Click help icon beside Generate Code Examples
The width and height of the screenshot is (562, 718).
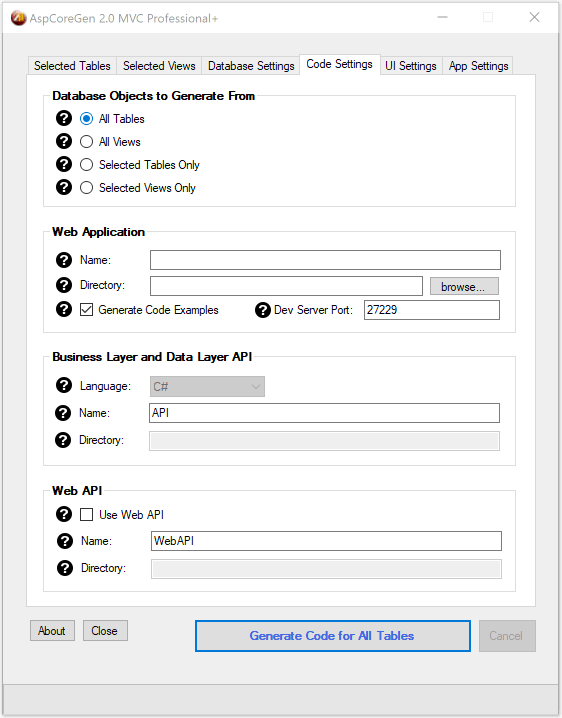[x=64, y=310]
